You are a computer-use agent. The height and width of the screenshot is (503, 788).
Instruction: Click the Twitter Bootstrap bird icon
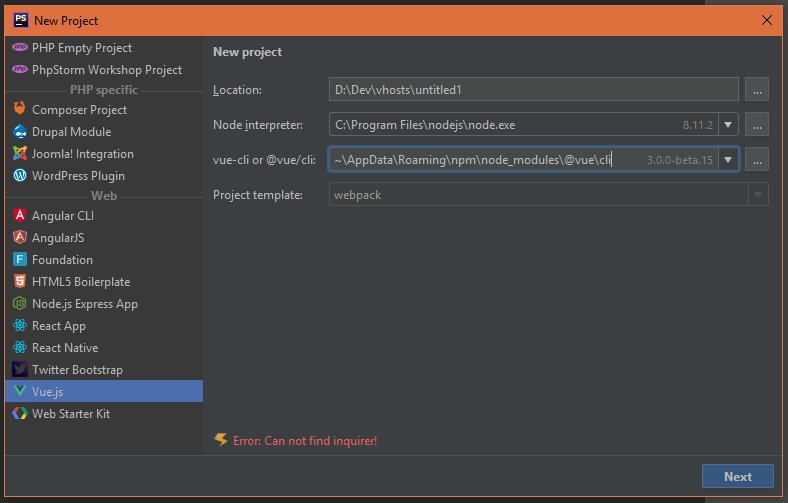pyautogui.click(x=20, y=369)
